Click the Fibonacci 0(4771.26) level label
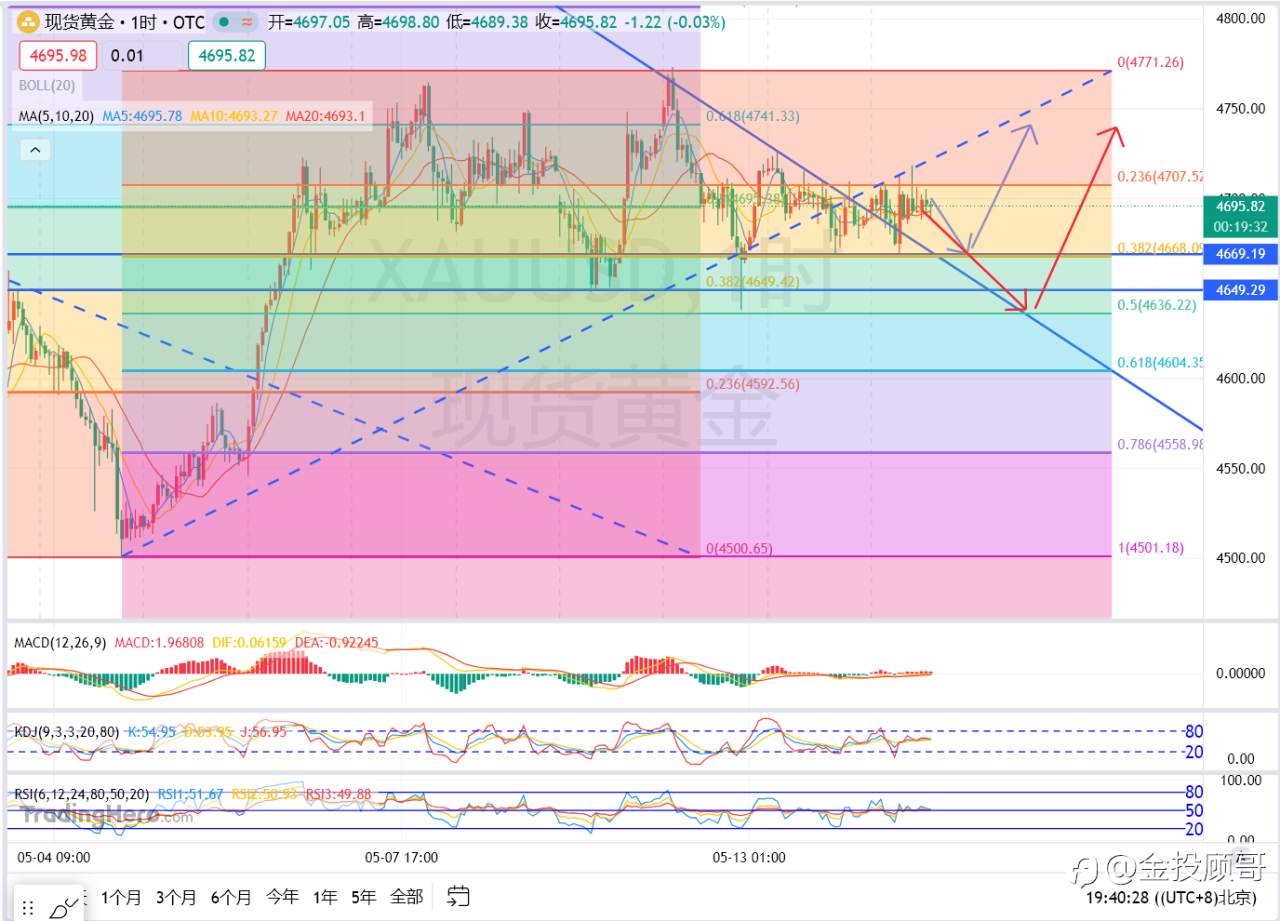1280x921 pixels. click(x=1151, y=62)
